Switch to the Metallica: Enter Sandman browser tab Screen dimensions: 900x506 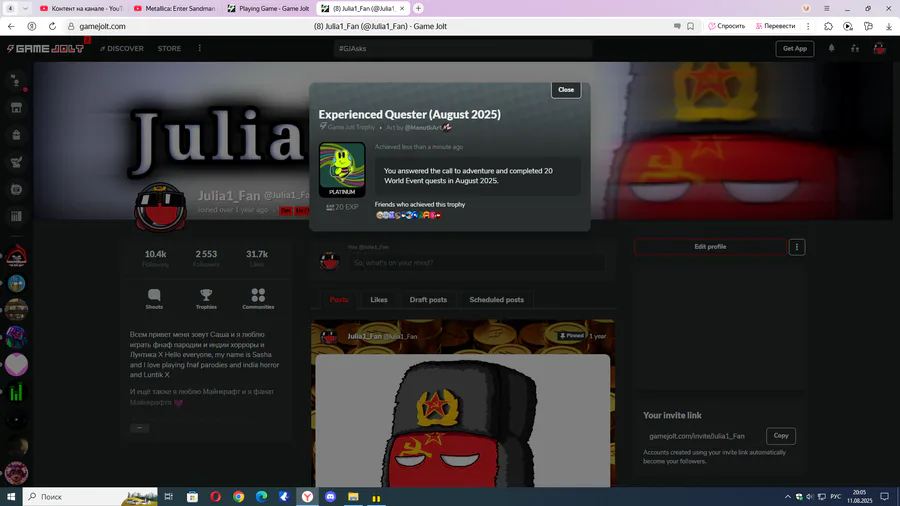pos(174,9)
